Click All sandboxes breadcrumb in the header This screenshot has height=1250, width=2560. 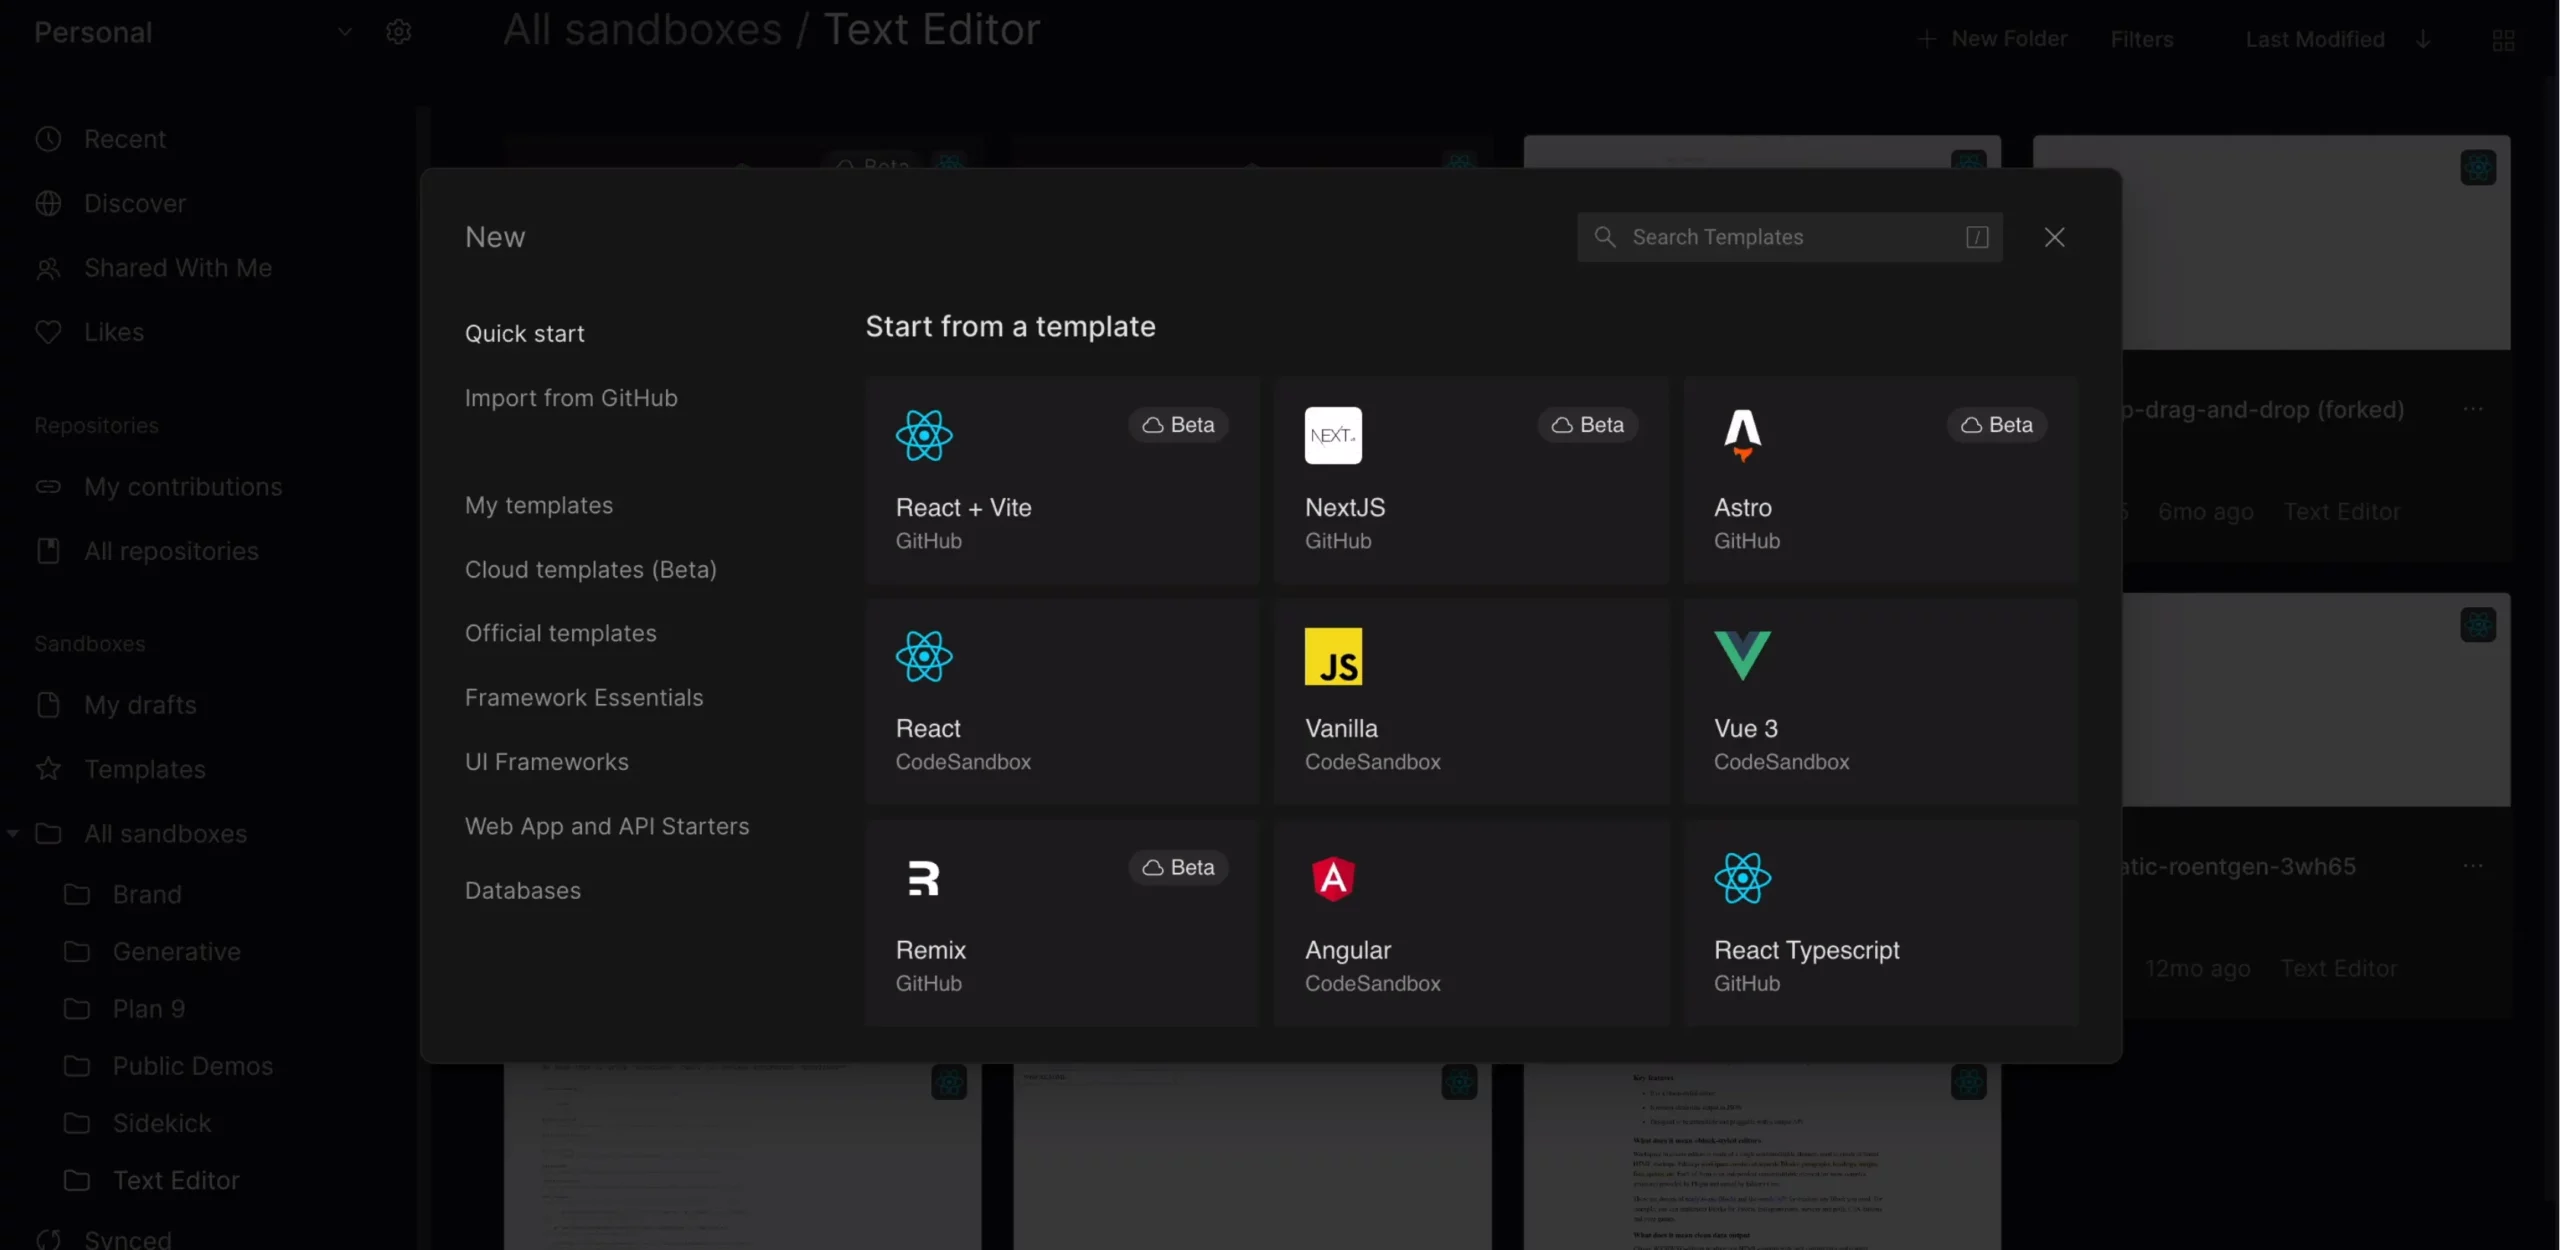point(642,30)
